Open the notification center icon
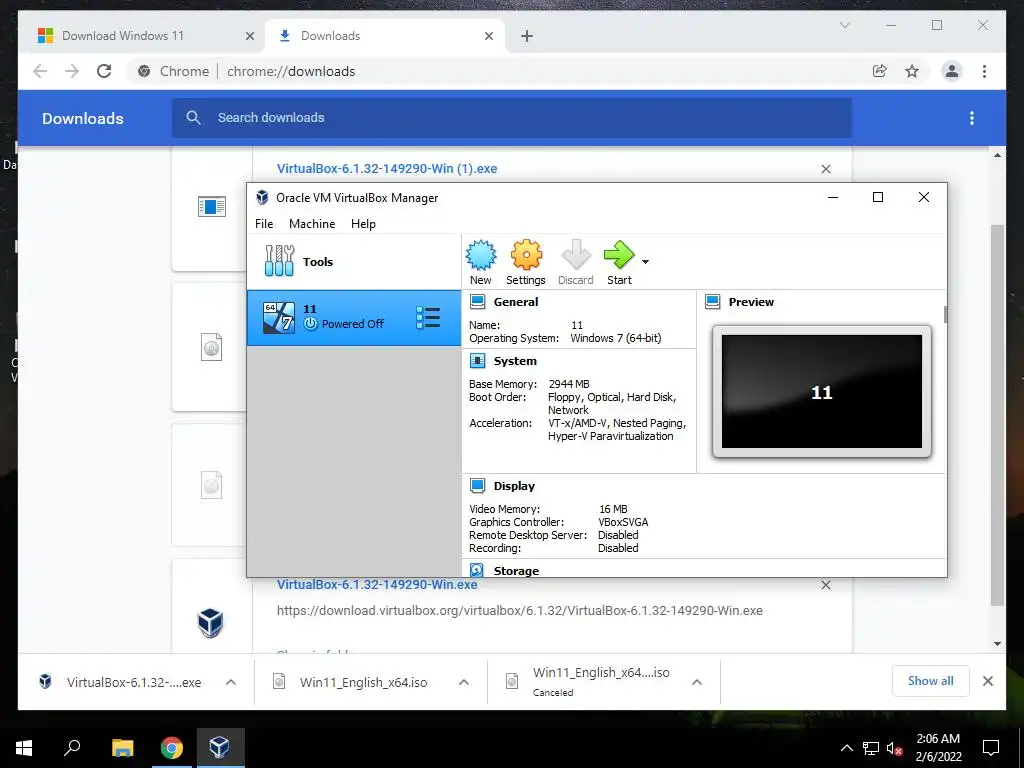This screenshot has width=1024, height=768. [x=991, y=748]
